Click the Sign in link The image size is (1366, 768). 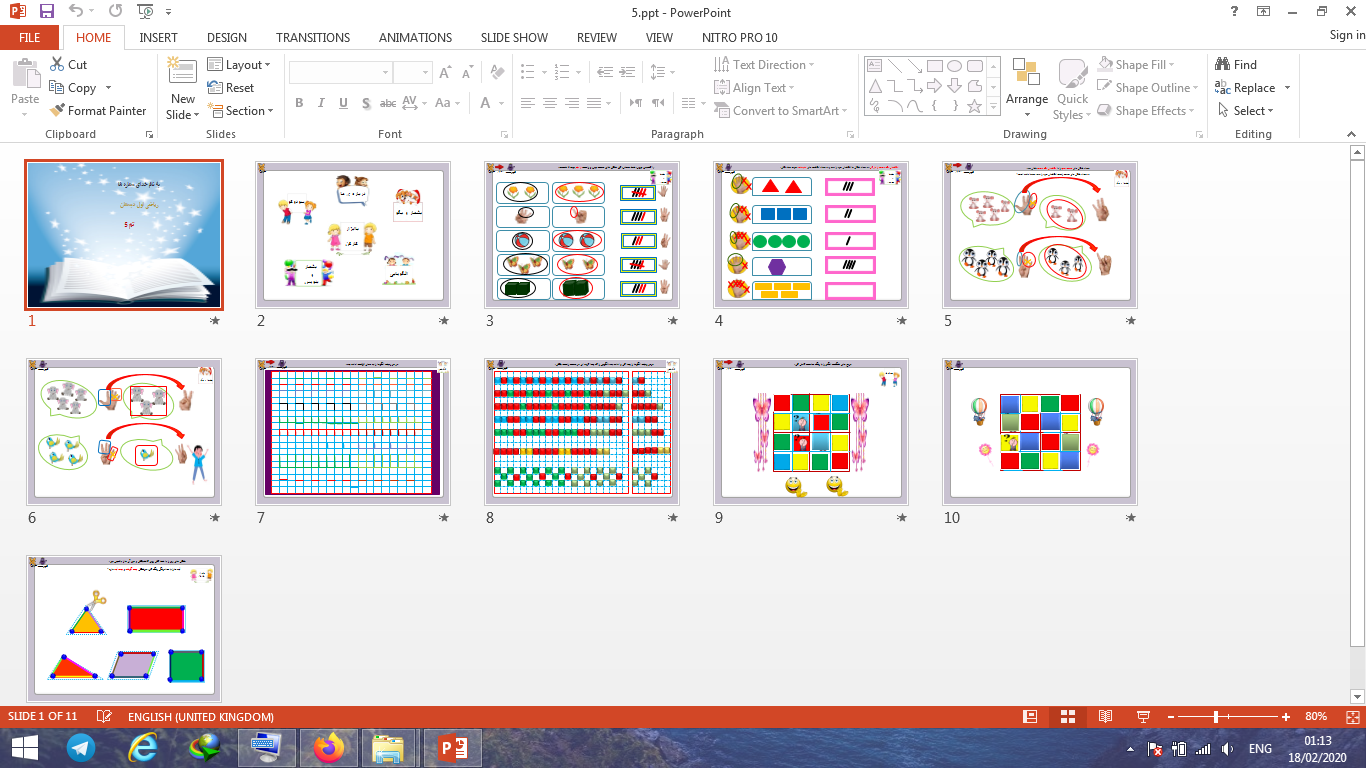point(1346,35)
